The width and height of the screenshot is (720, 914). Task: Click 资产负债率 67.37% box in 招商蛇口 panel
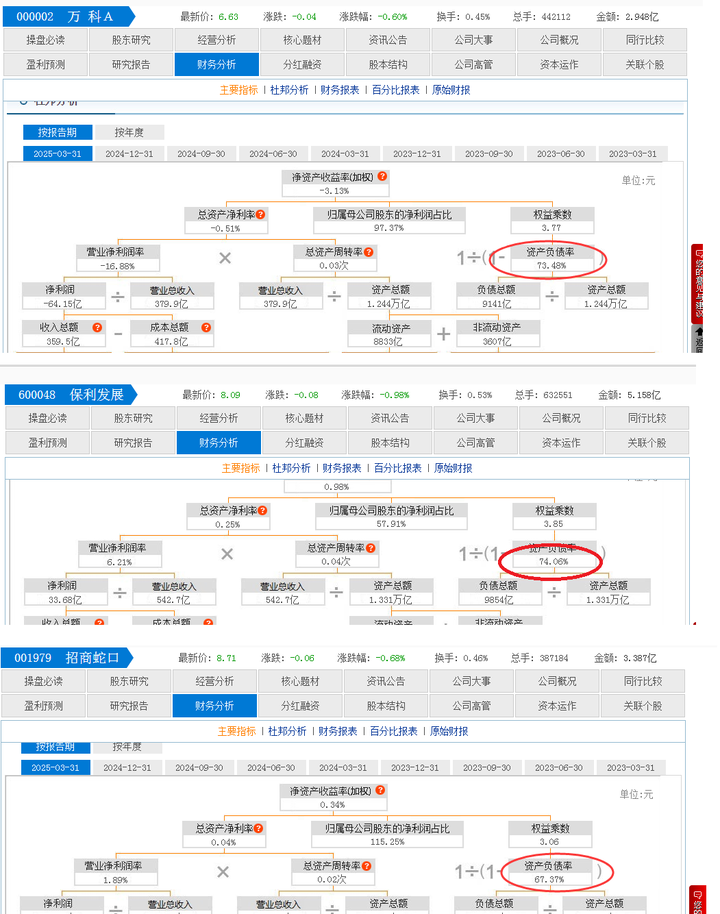click(x=549, y=872)
